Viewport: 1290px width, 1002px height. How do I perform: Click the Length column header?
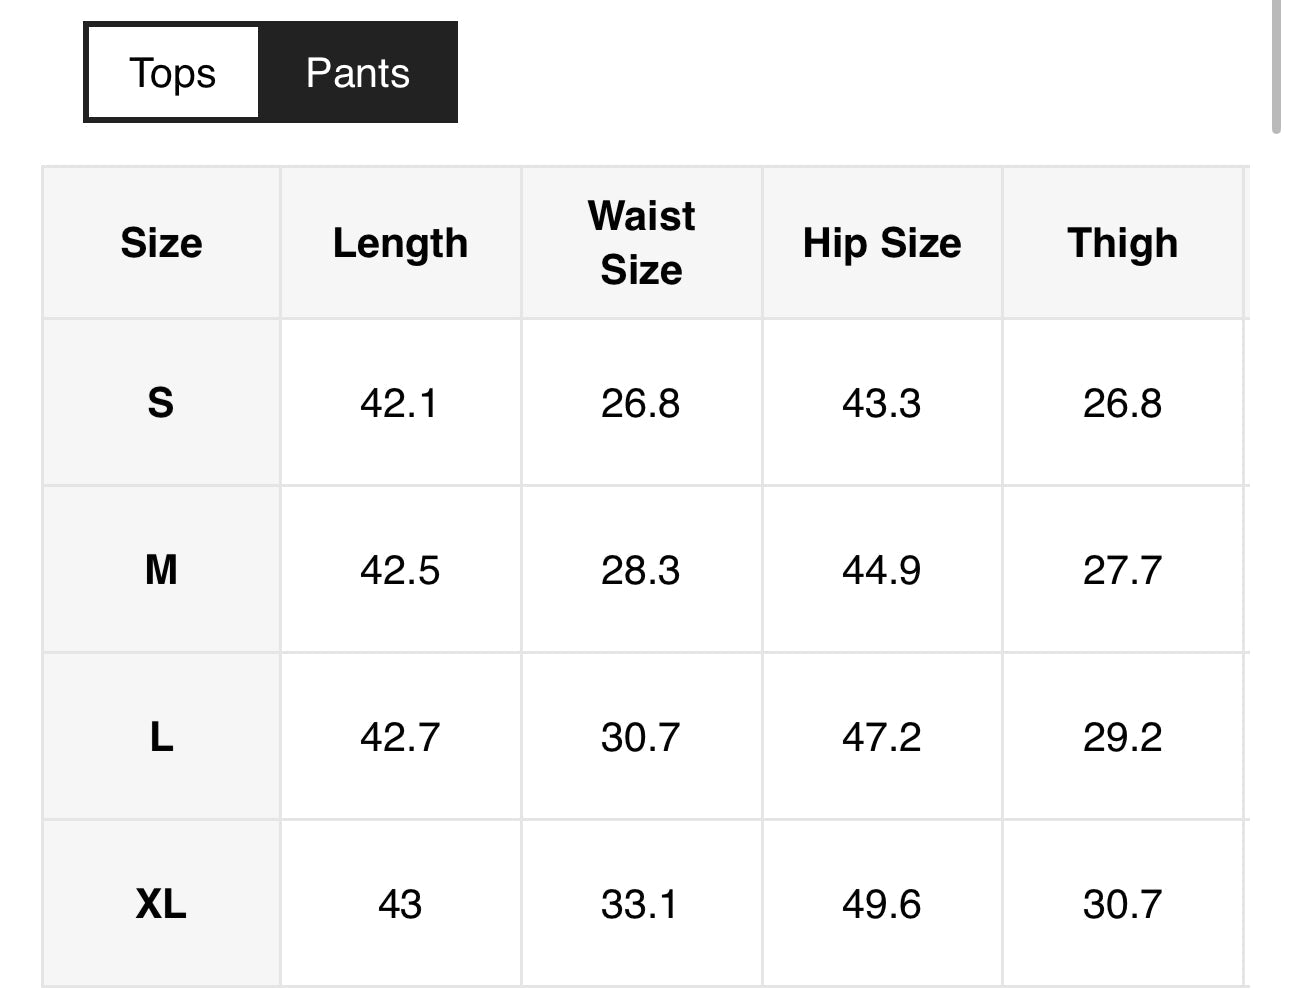pos(400,243)
